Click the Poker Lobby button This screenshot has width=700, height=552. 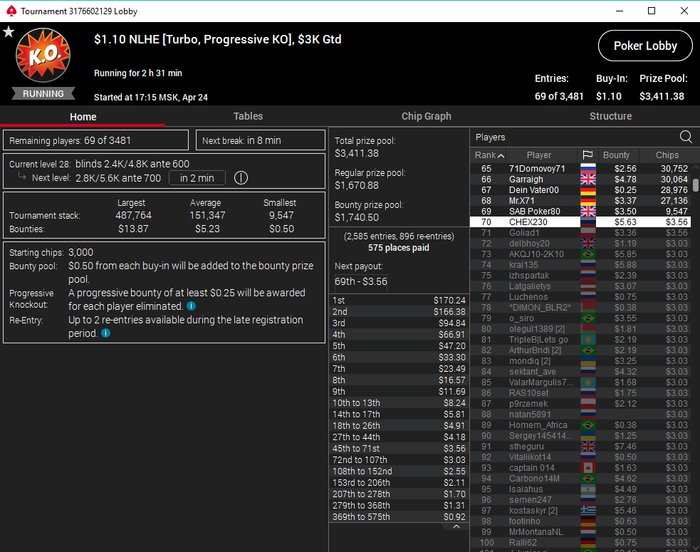(x=645, y=46)
